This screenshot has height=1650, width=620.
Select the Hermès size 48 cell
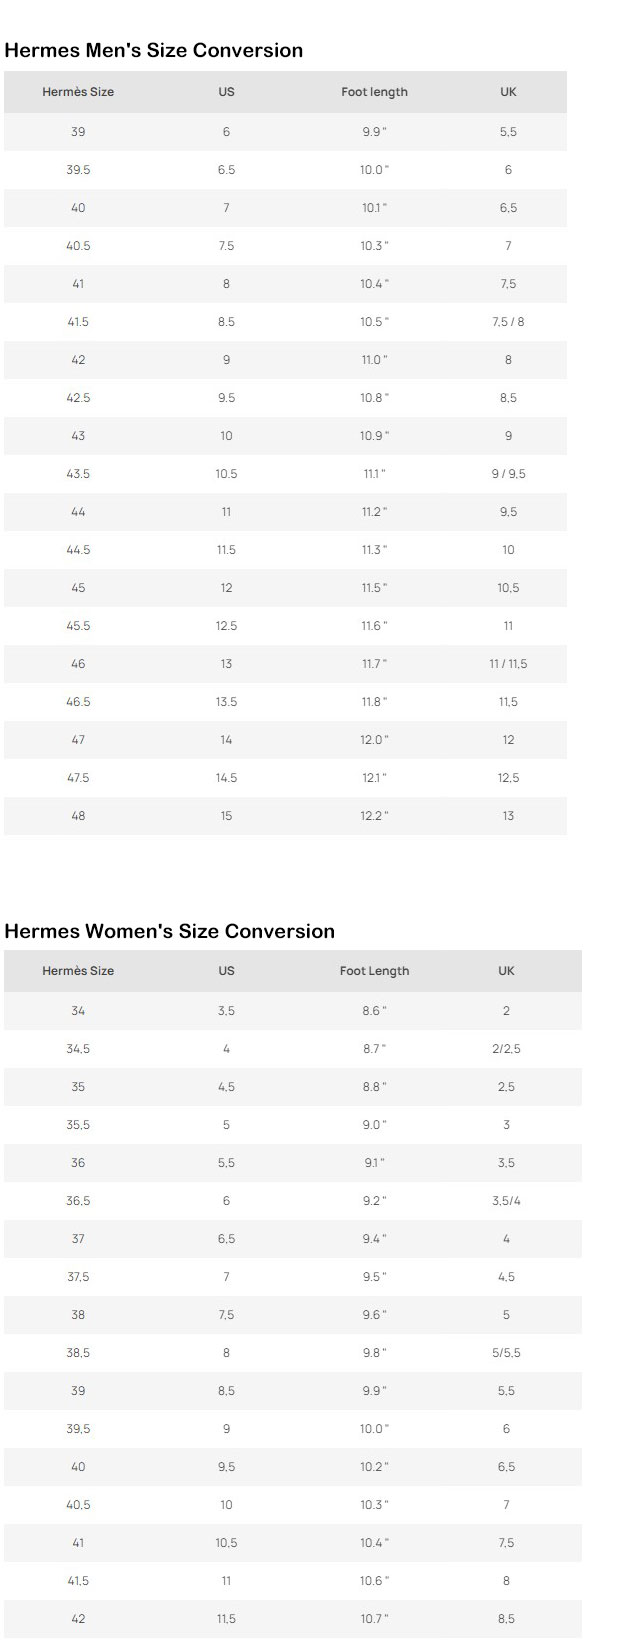pyautogui.click(x=78, y=816)
